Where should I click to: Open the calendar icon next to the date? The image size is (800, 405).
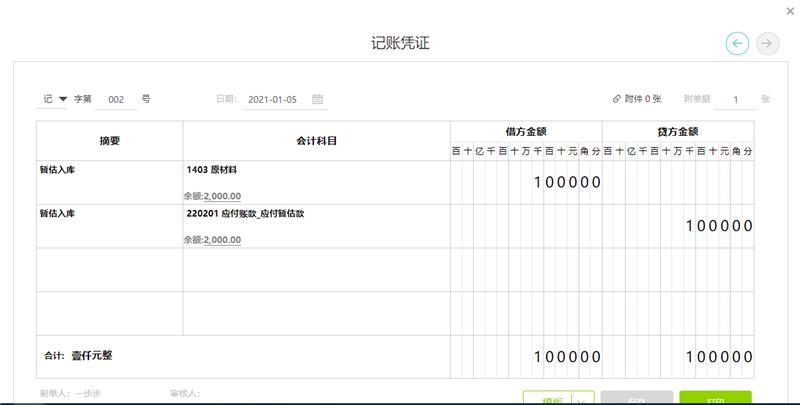pos(317,99)
